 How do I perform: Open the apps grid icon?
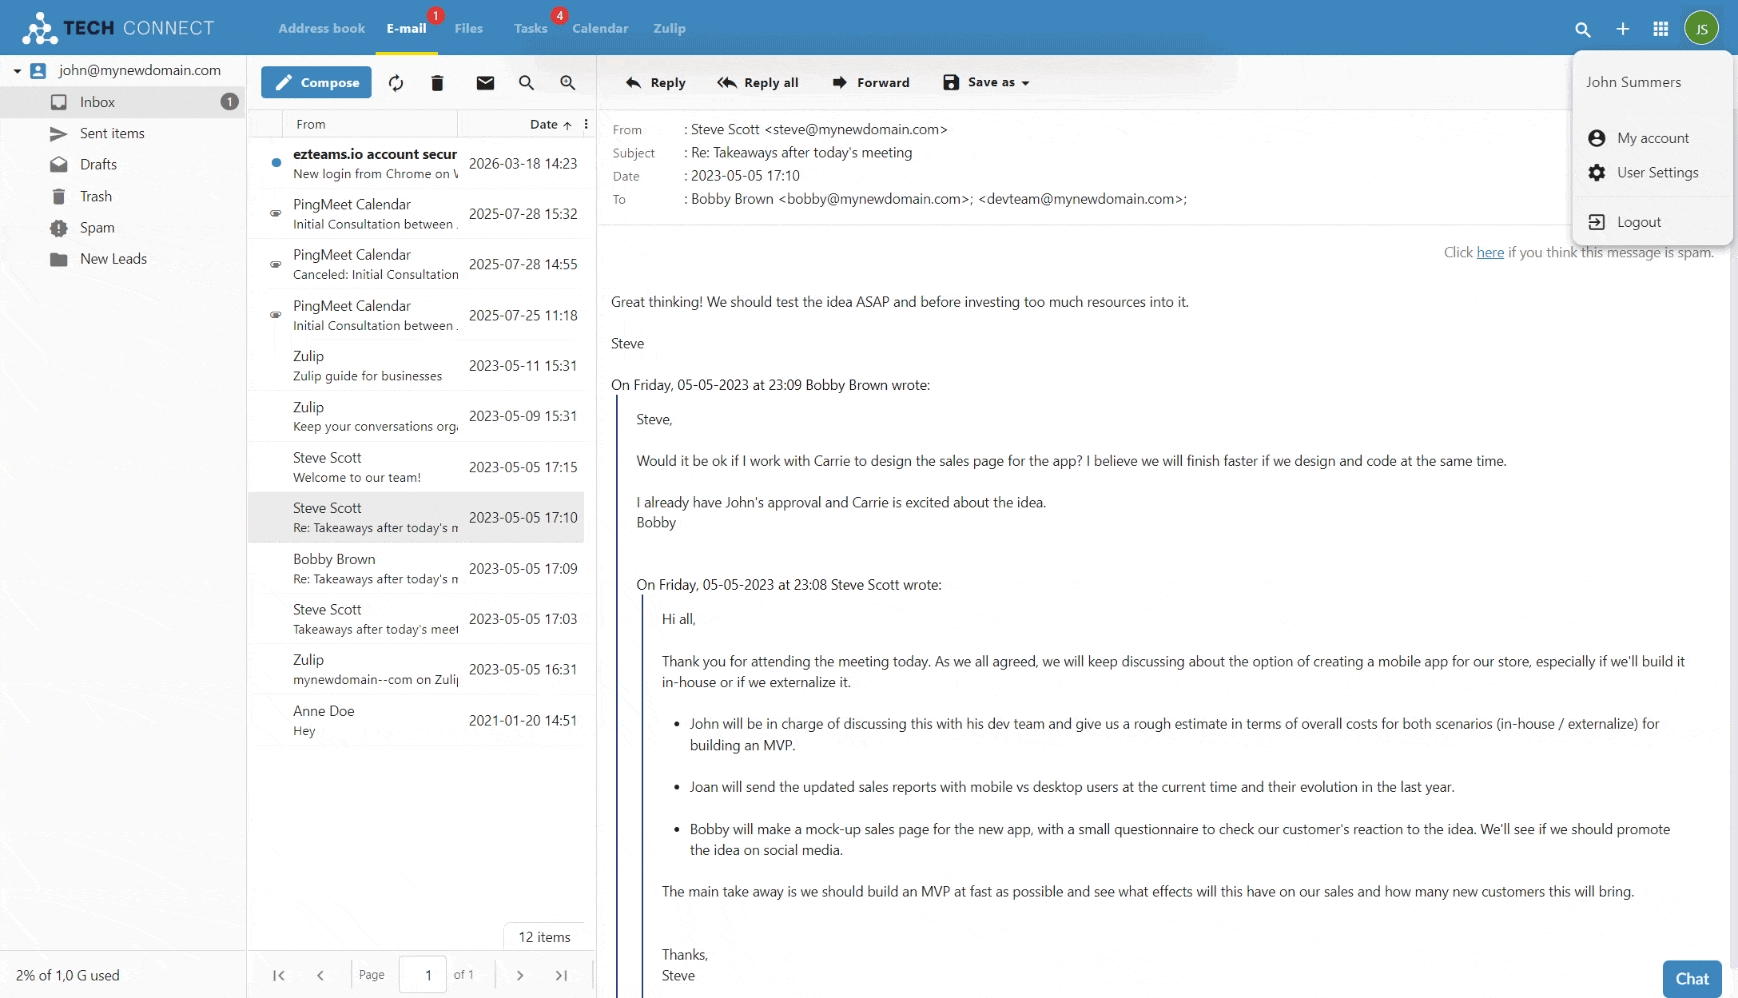tap(1660, 29)
